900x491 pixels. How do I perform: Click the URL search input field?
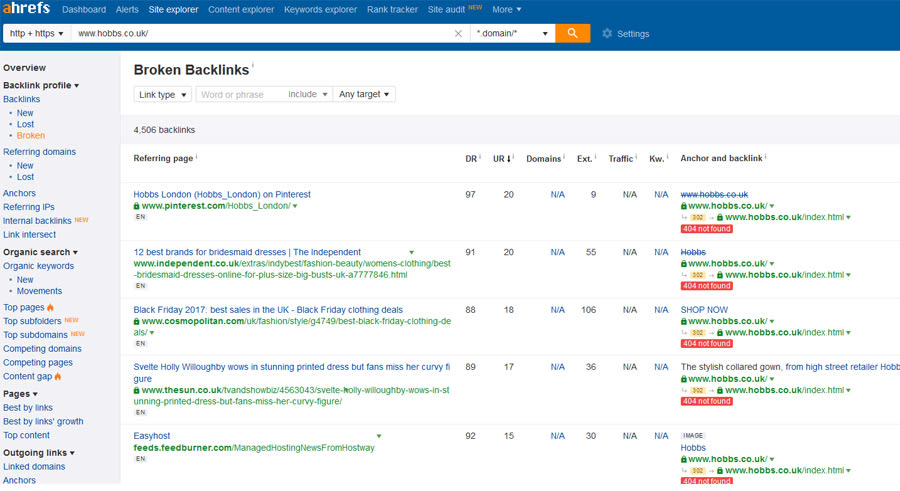[262, 33]
